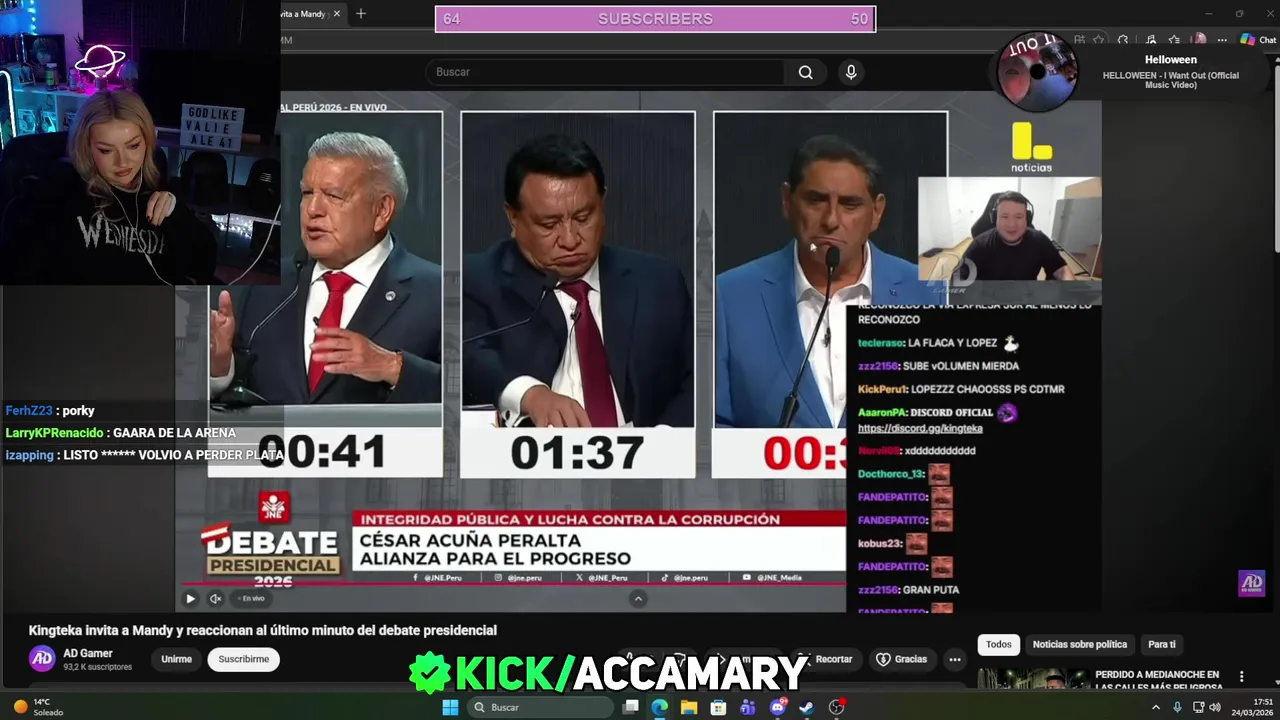Image resolution: width=1280 pixels, height=720 pixels.
Task: Select the Todos filter chip
Action: tap(999, 644)
